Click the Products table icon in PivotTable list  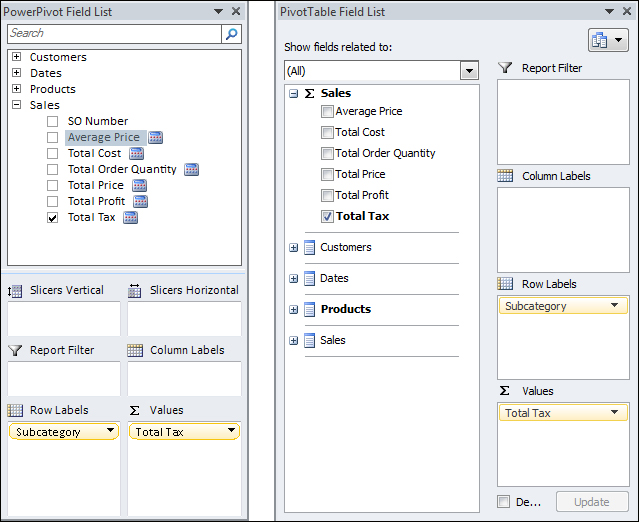(x=310, y=309)
